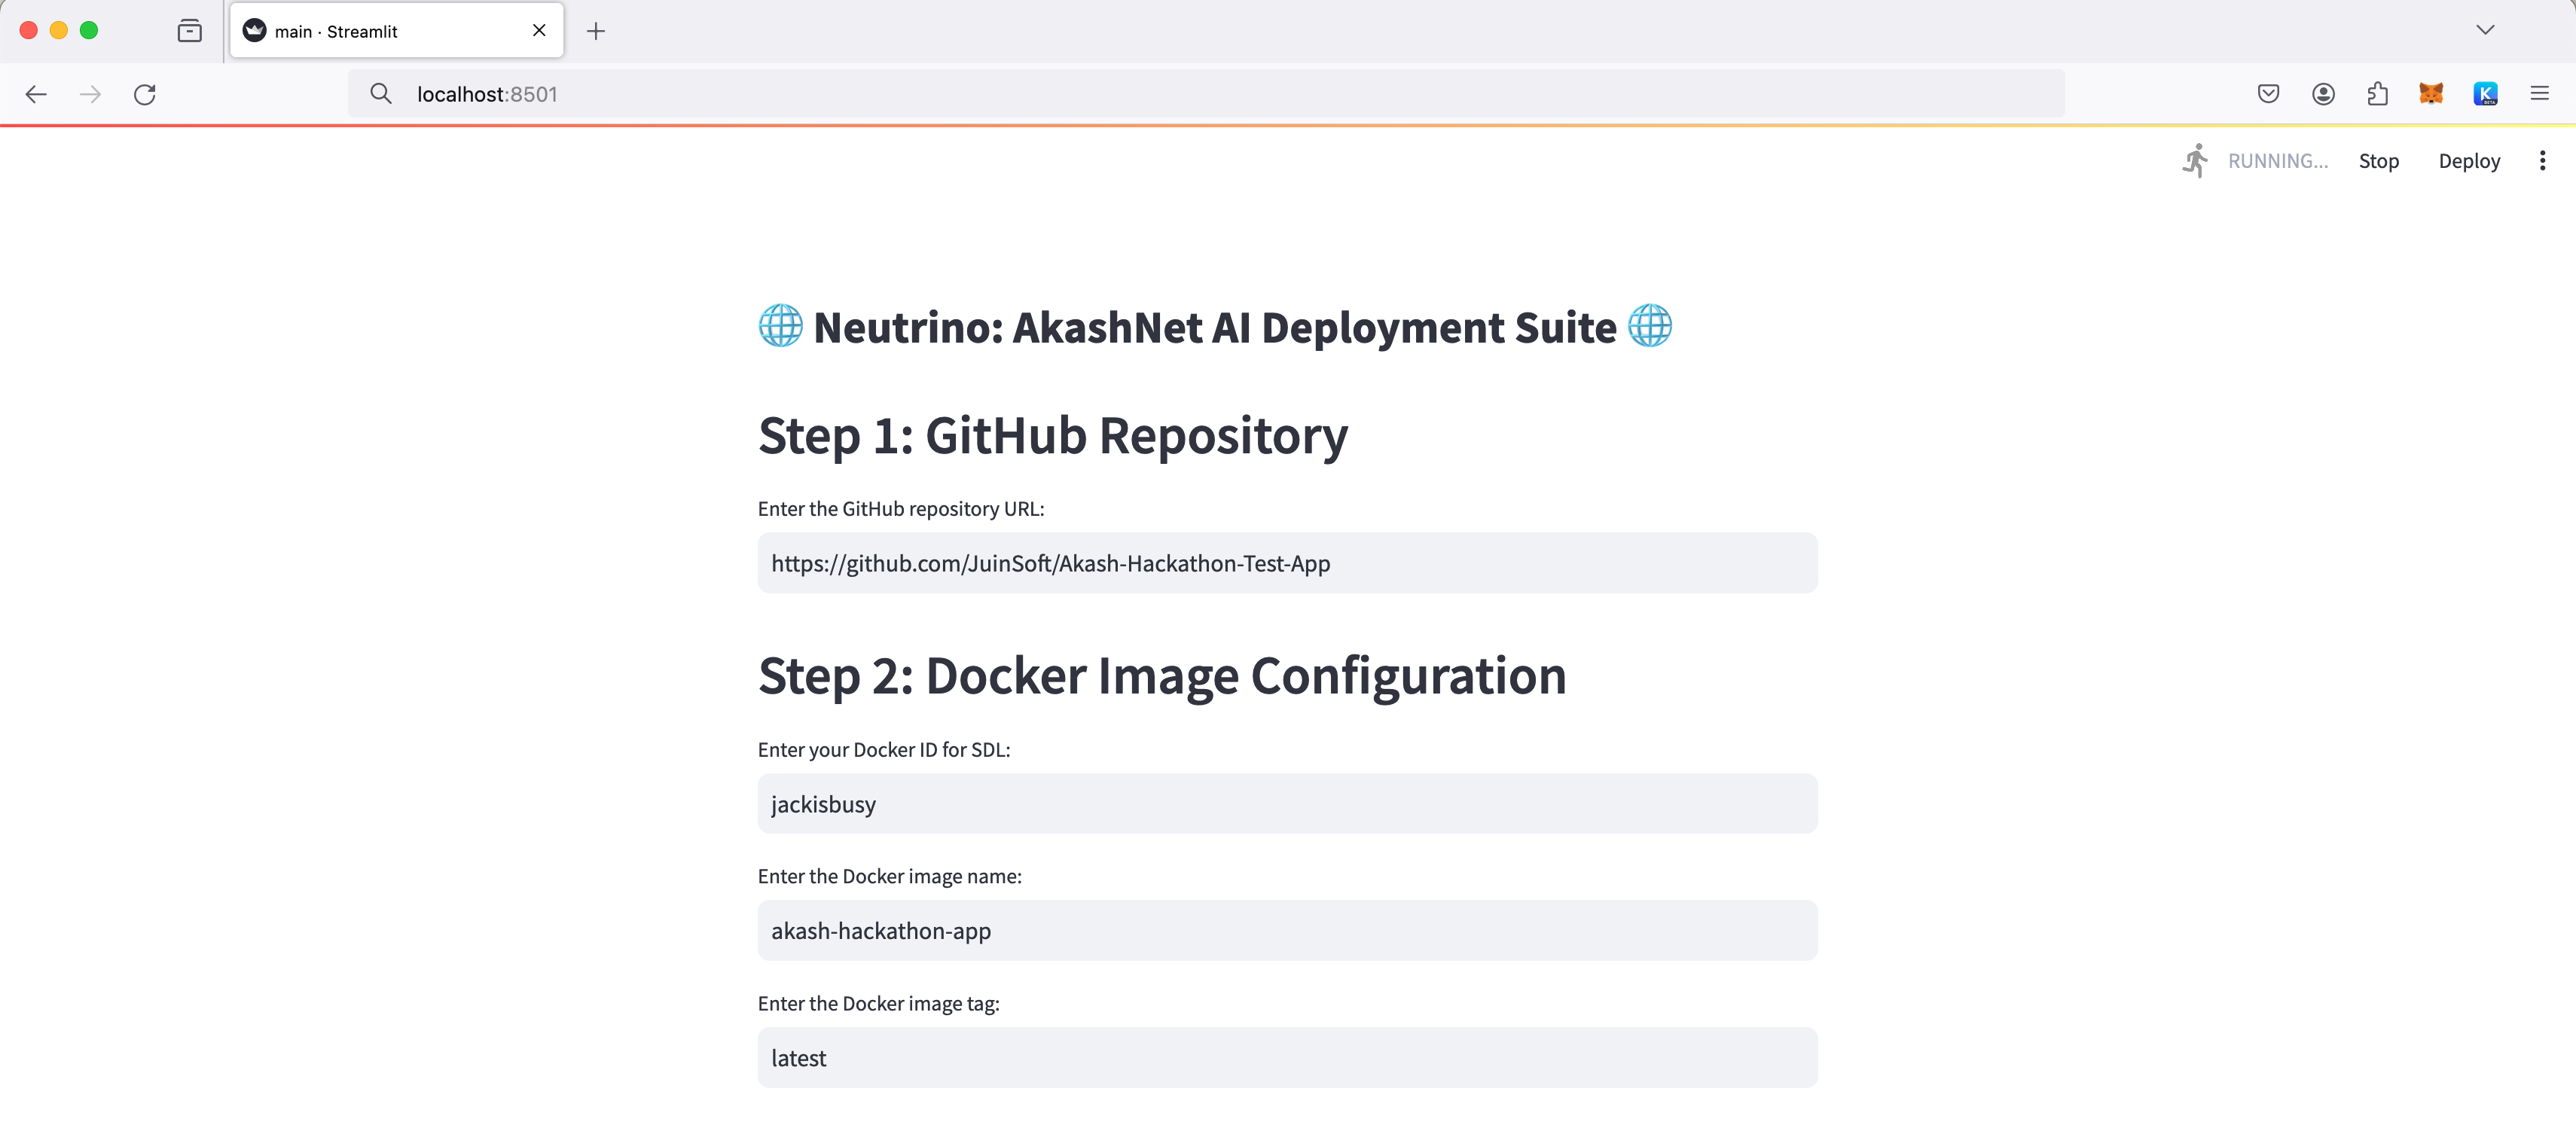
Task: Open the Firefox hamburger menu
Action: (2540, 94)
